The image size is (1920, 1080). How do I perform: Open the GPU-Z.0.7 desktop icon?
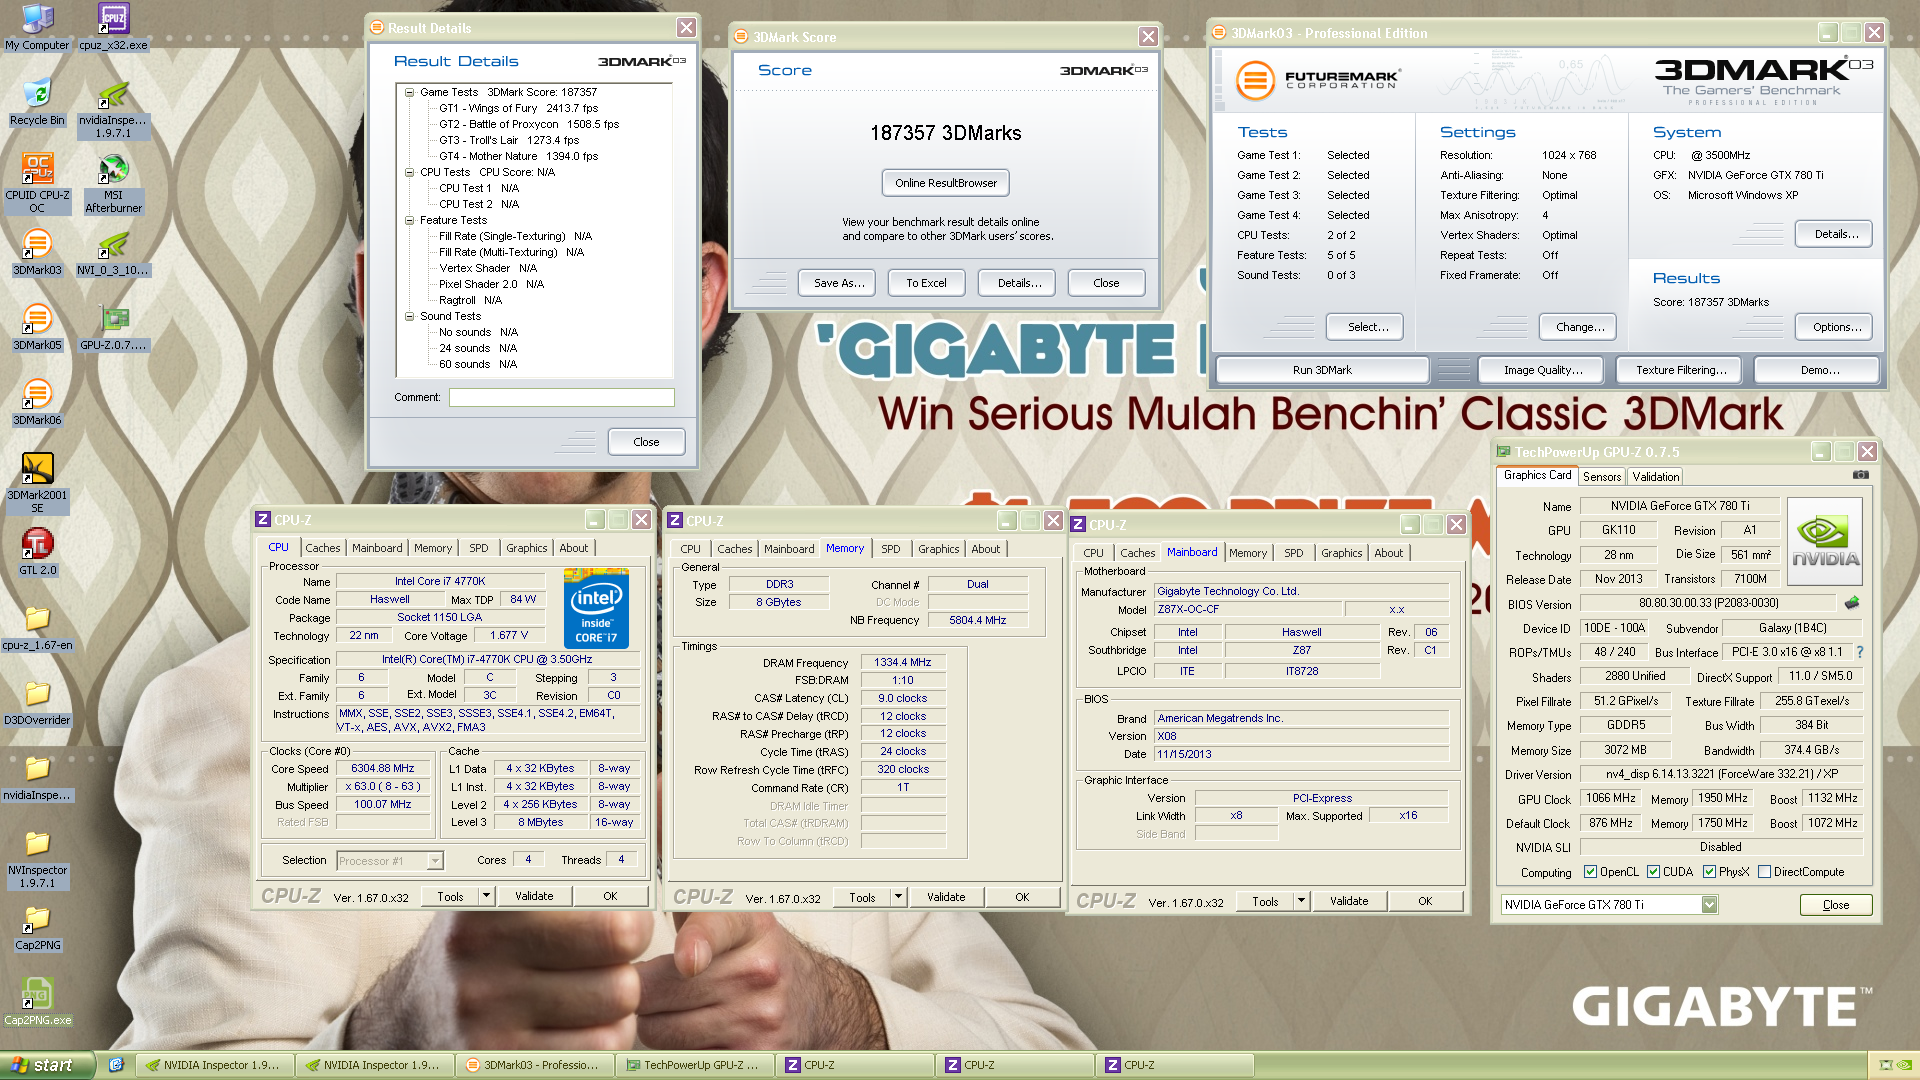point(113,327)
